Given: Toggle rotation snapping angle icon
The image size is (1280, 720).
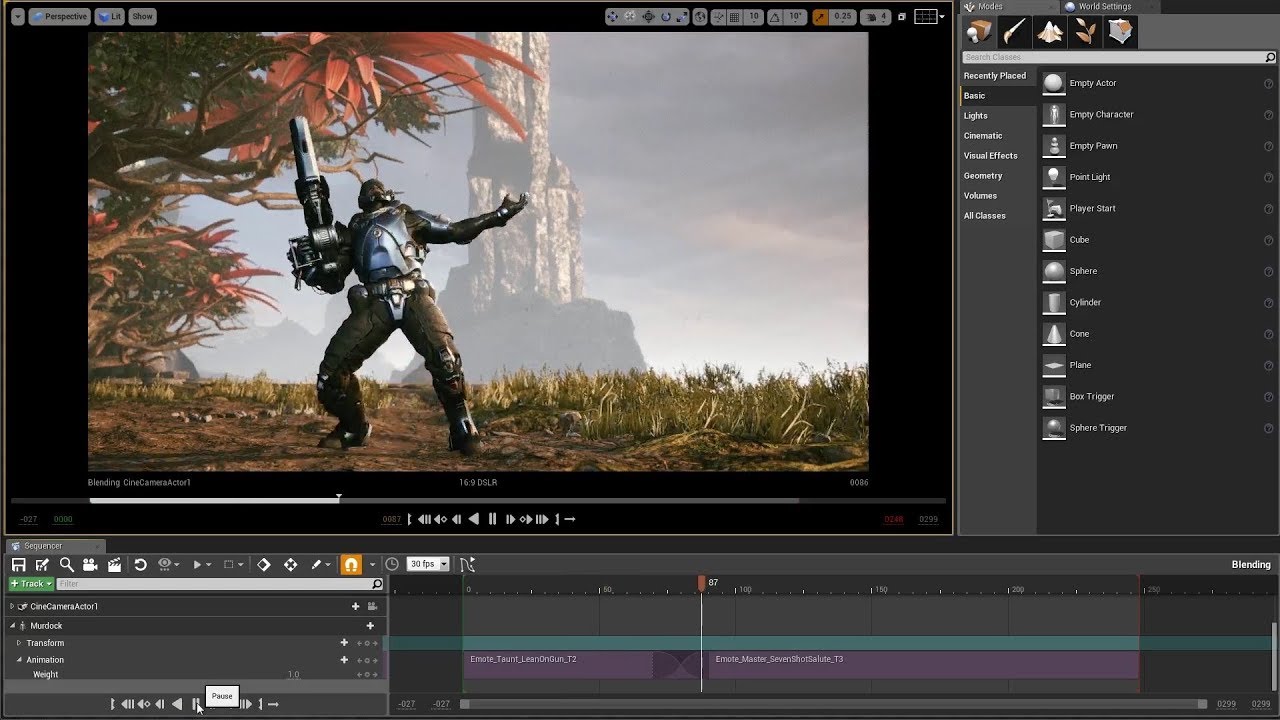Looking at the screenshot, I should (x=775, y=17).
